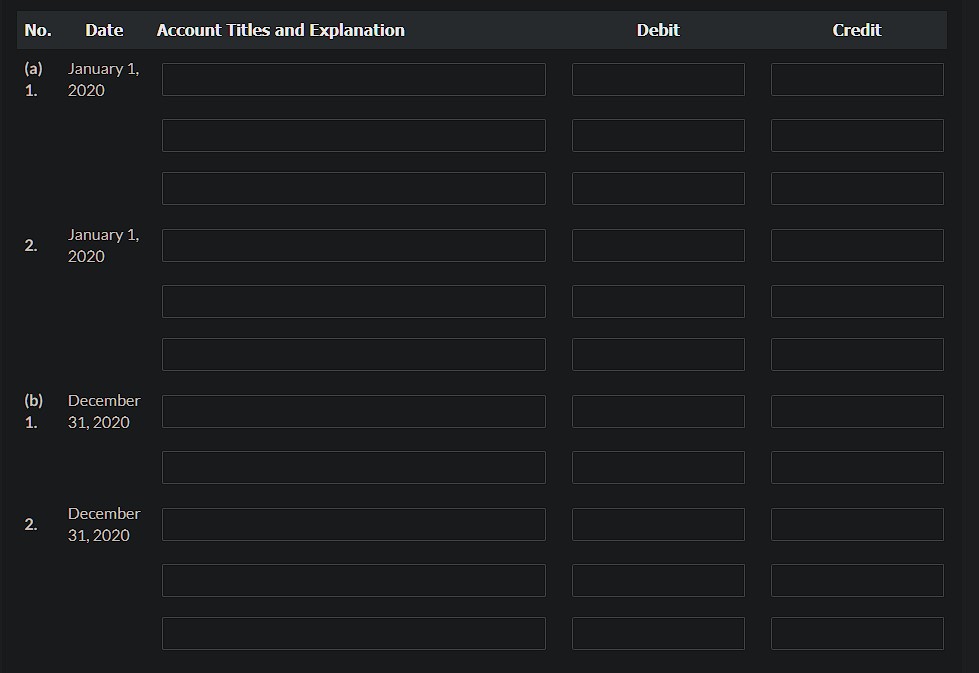
Task: Click the 'No.' column header
Action: tap(37, 30)
